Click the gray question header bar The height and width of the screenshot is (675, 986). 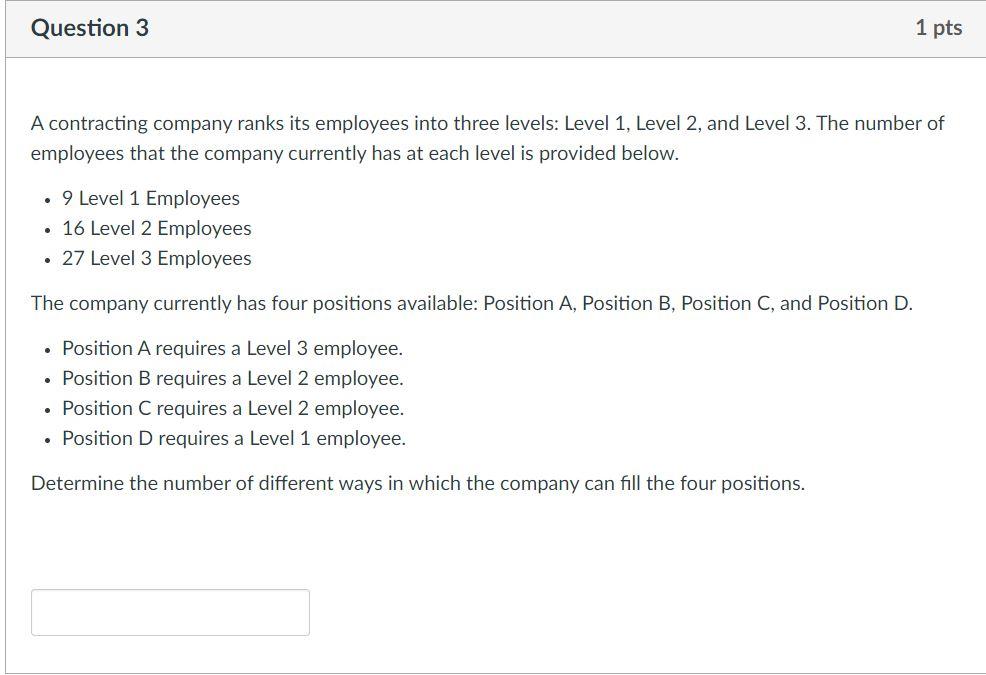[493, 27]
